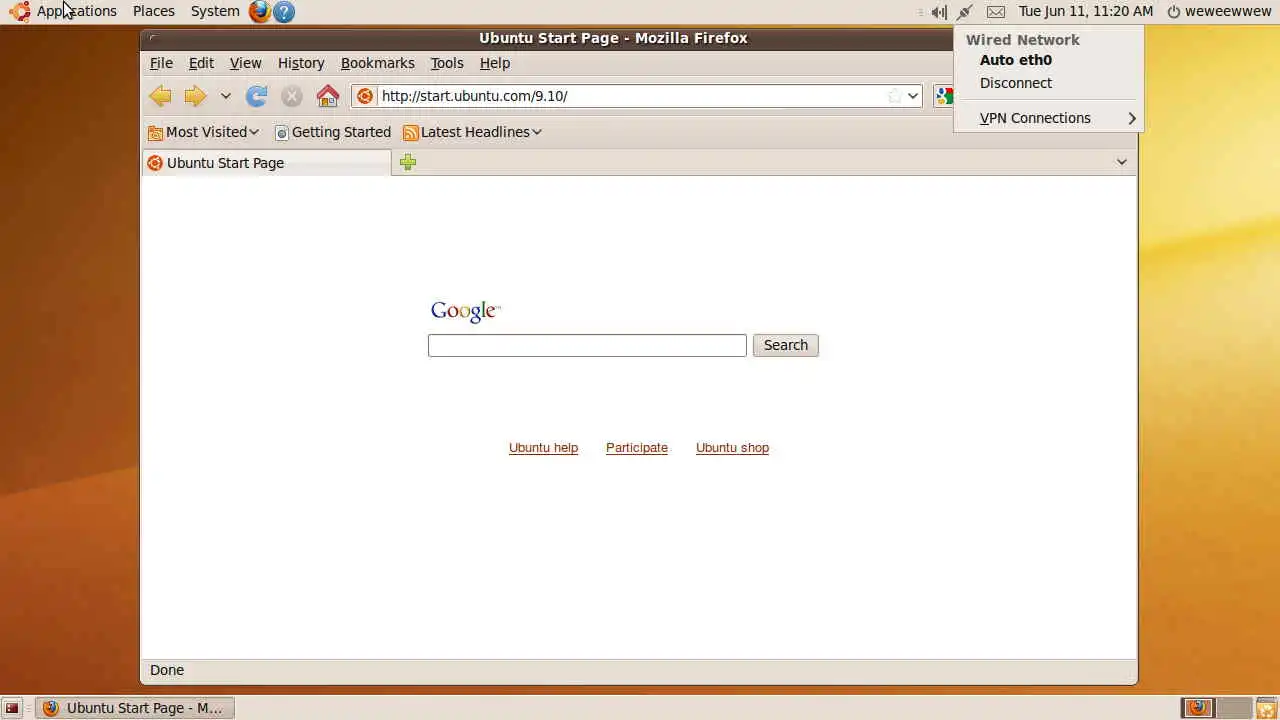Click the URL text in the address bar
The width and height of the screenshot is (1280, 720).
coord(474,96)
